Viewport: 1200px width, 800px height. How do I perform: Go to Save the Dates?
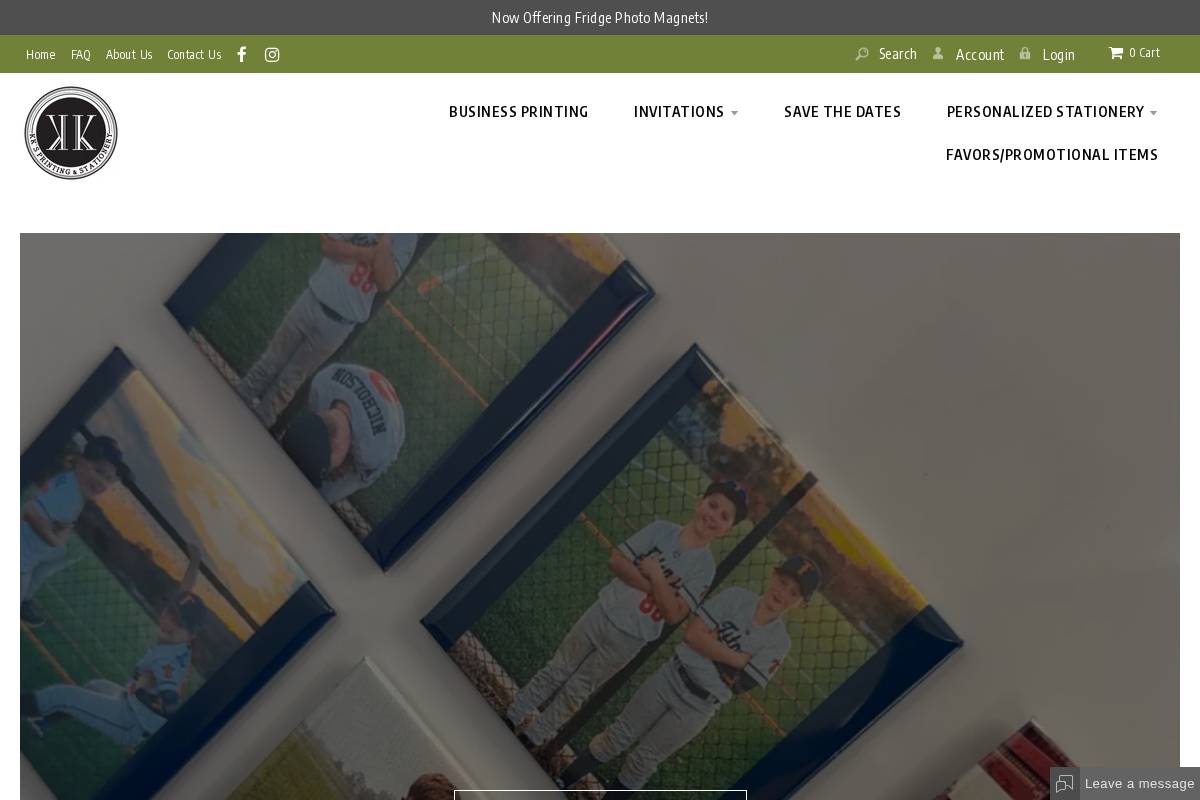[x=843, y=112]
